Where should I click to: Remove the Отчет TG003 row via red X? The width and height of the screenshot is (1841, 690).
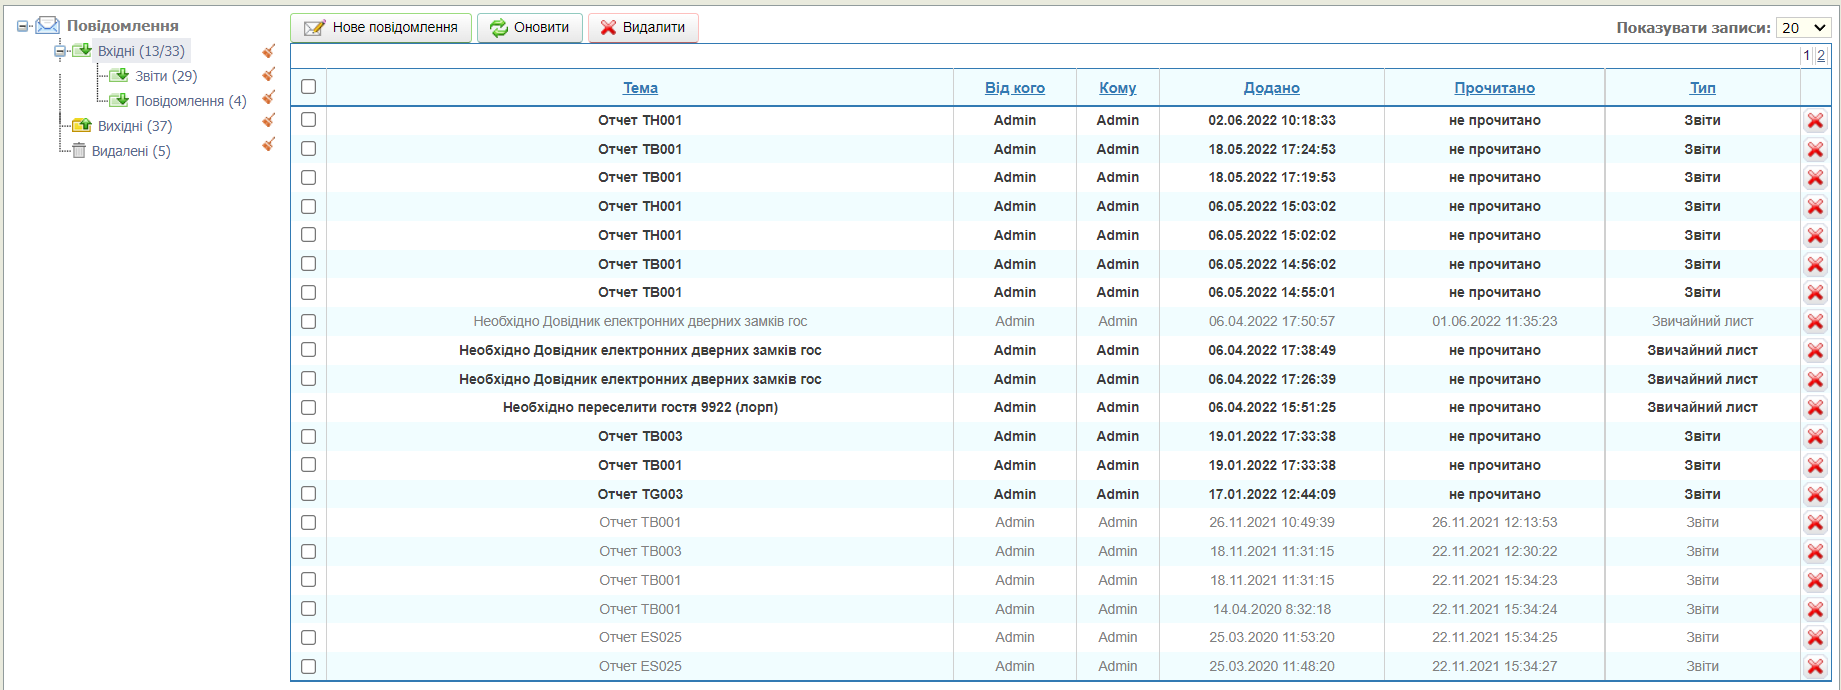[x=1815, y=495]
